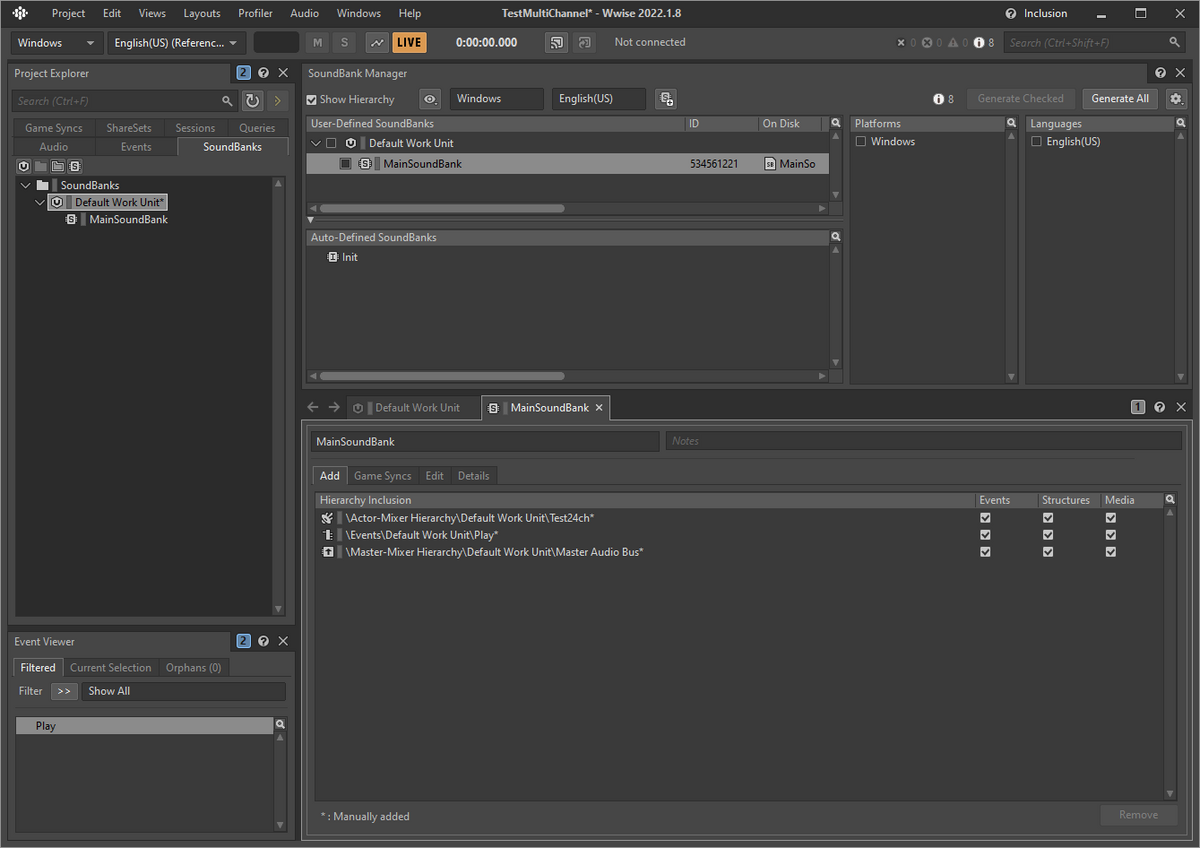This screenshot has width=1200, height=848.
Task: Open English(US) language field in SoundBank Manager
Action: pos(599,99)
